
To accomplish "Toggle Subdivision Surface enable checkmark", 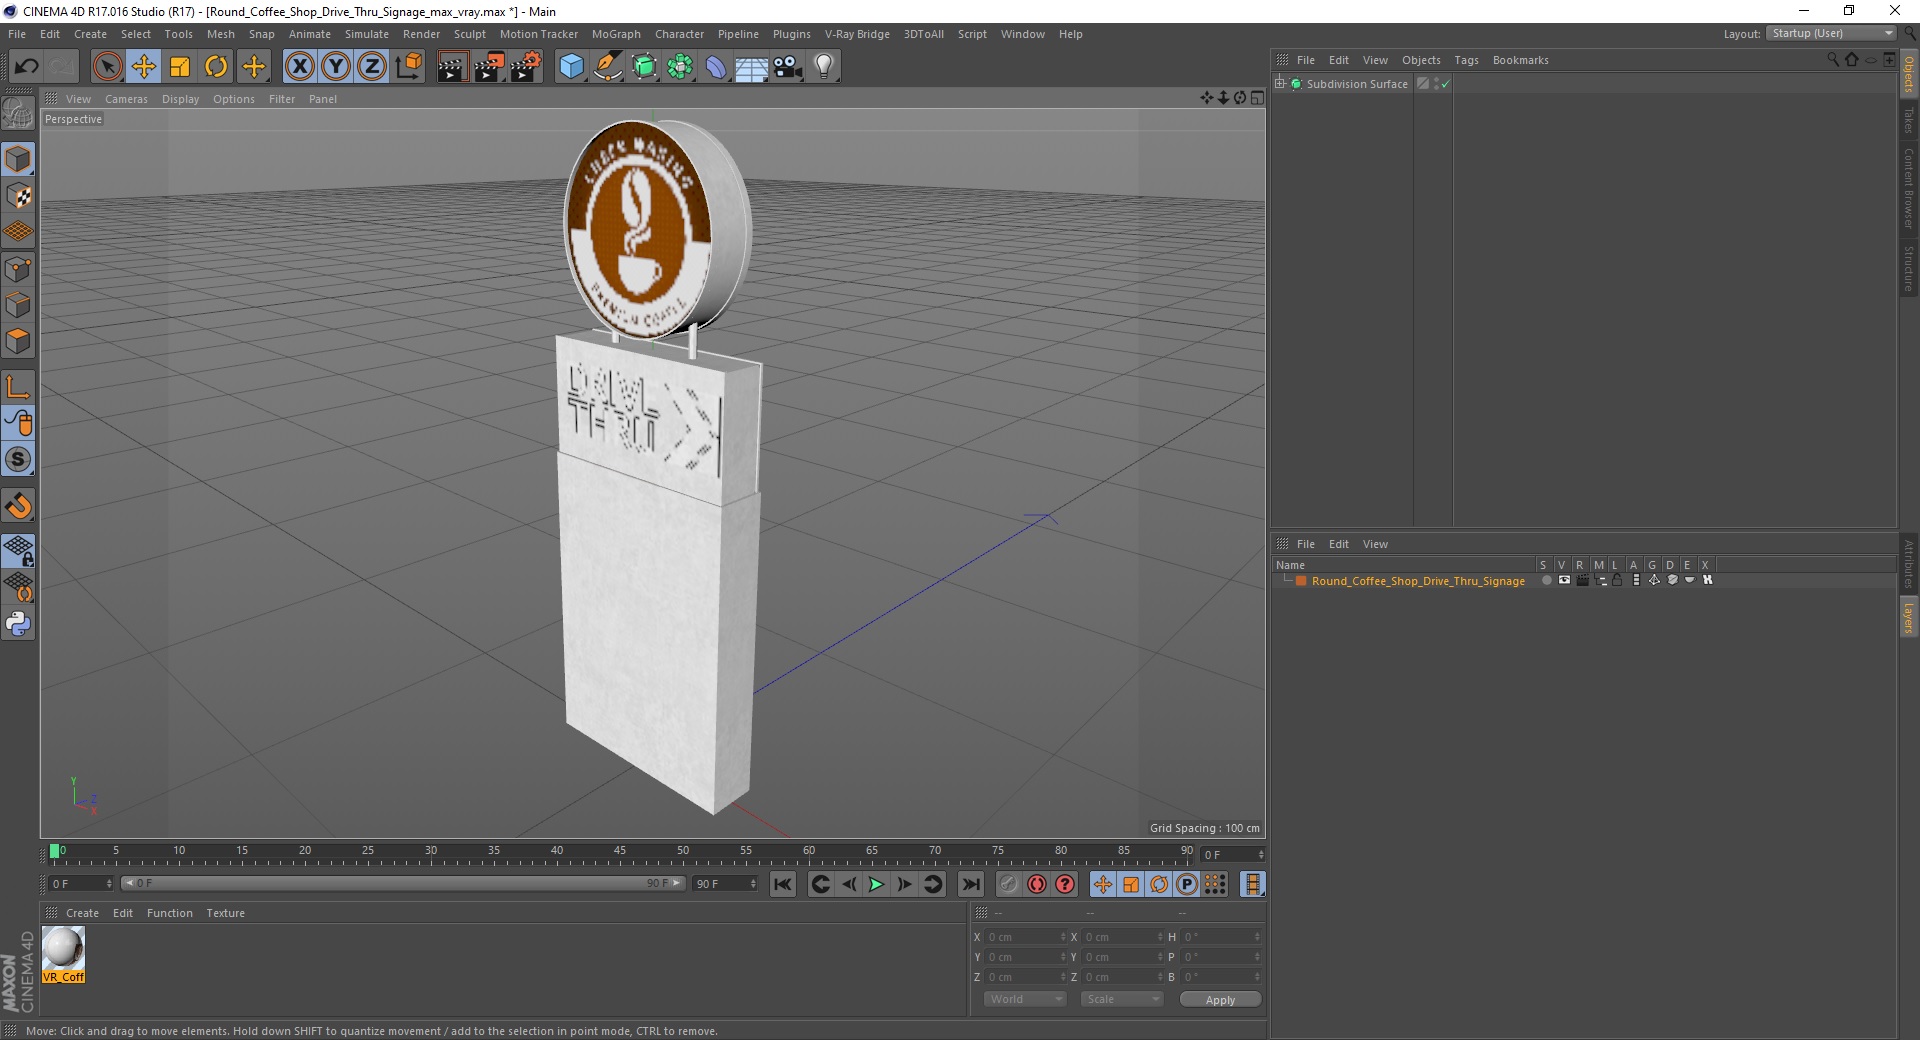I will [1445, 84].
